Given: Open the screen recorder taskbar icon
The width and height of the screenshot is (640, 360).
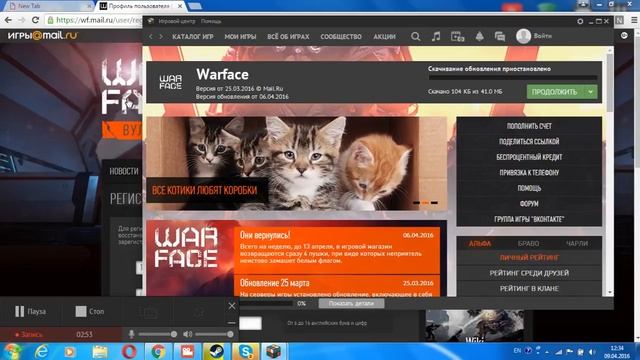Looking at the screenshot, I should coord(187,351).
